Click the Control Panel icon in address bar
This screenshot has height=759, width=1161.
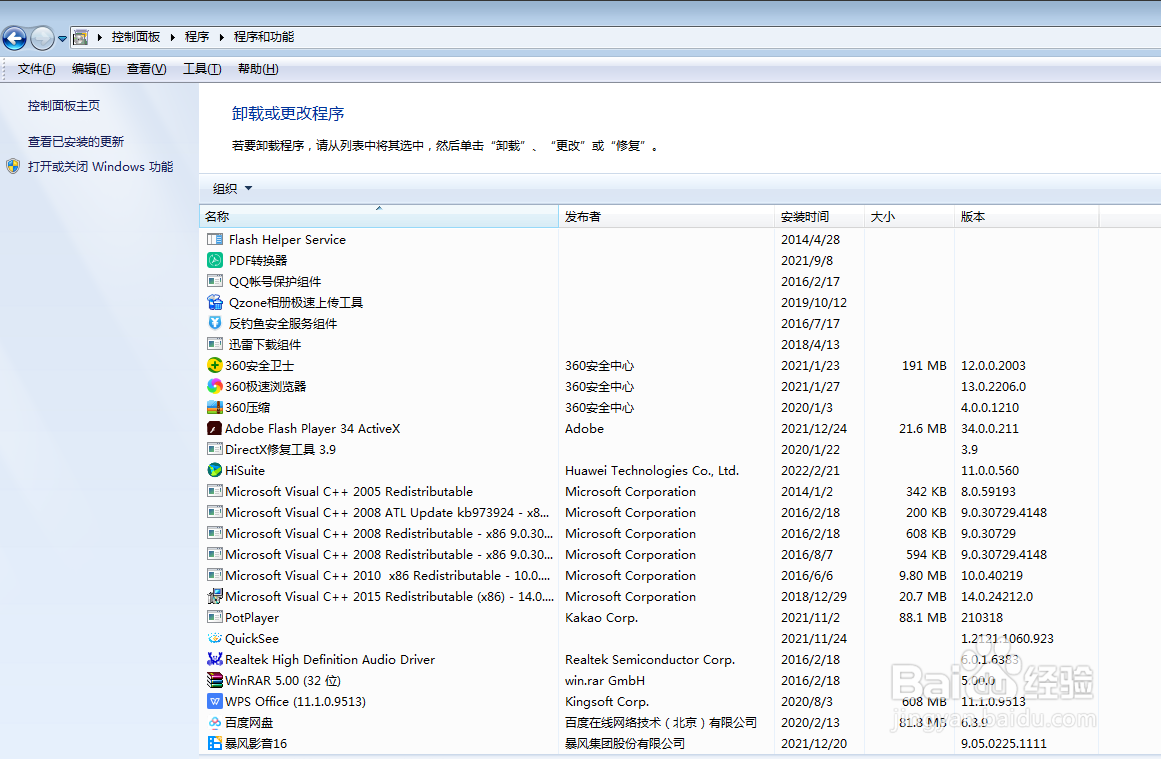coord(81,37)
